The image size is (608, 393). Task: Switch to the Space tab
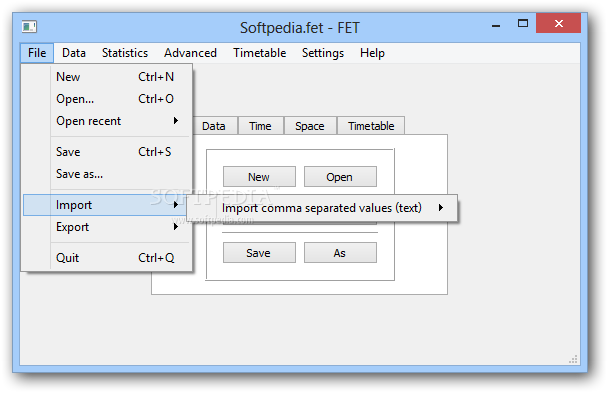[309, 126]
